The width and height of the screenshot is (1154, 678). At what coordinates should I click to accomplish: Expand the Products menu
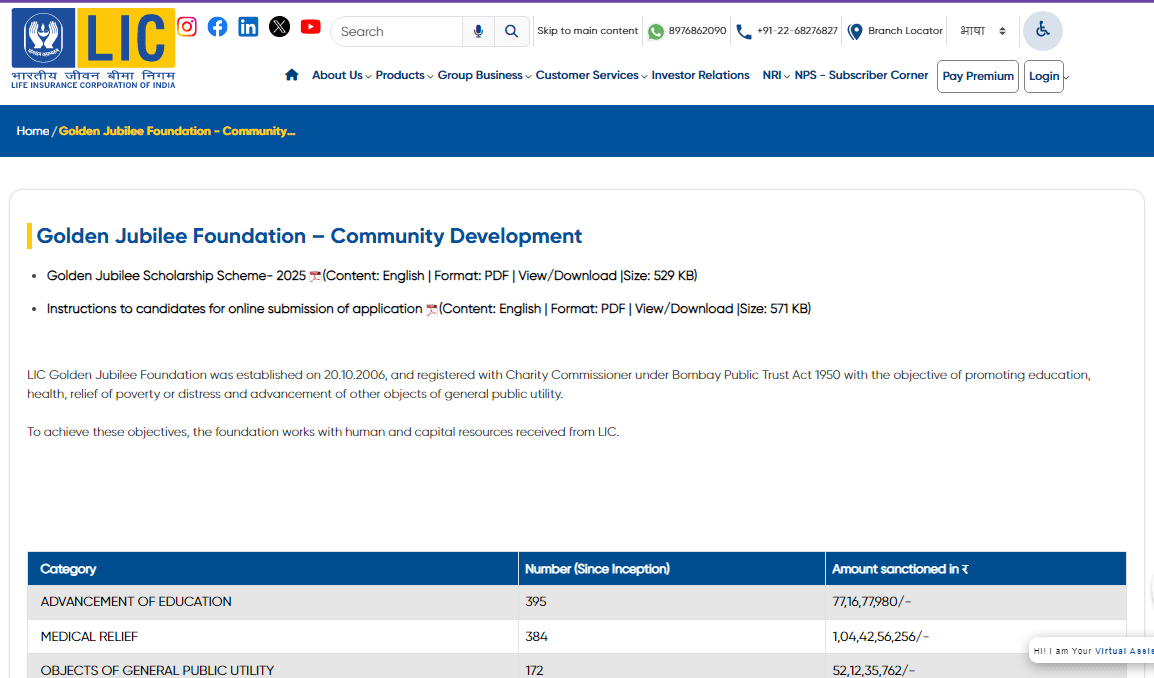pos(399,75)
